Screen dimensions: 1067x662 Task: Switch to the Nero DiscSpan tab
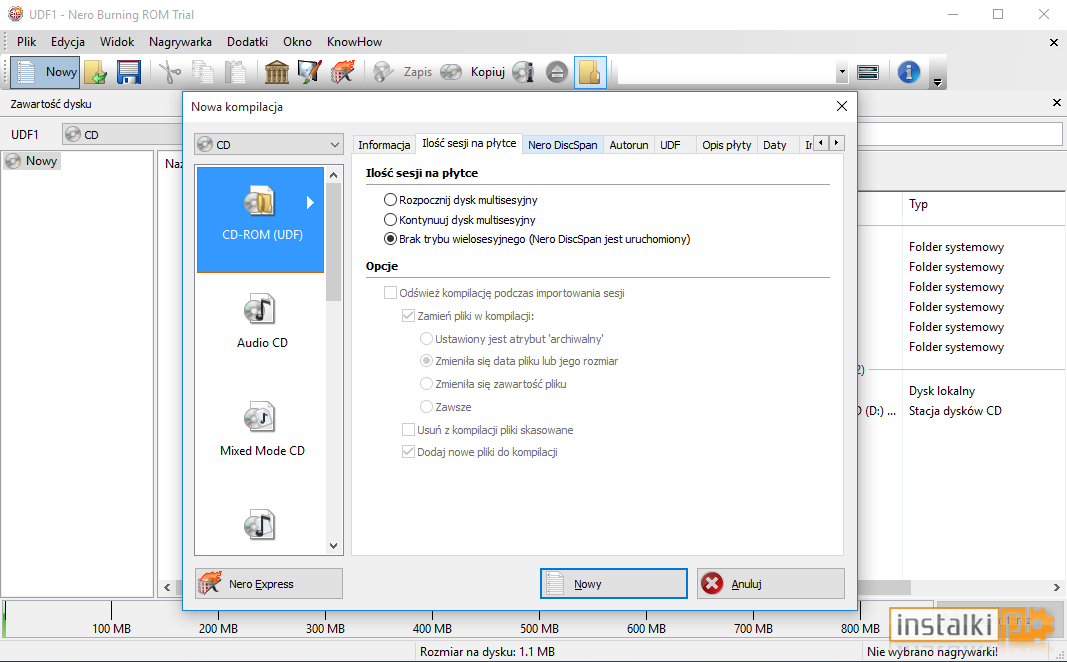562,145
